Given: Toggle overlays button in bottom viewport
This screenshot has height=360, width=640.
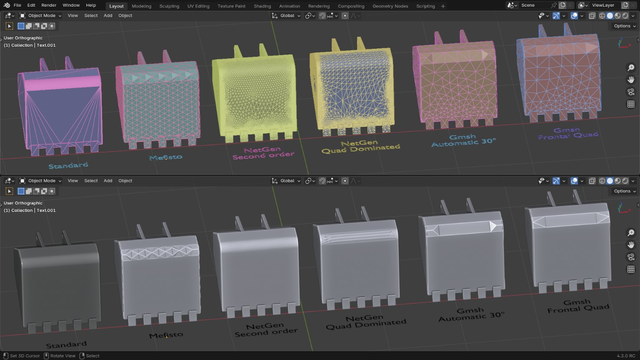Looking at the screenshot, I should [574, 180].
